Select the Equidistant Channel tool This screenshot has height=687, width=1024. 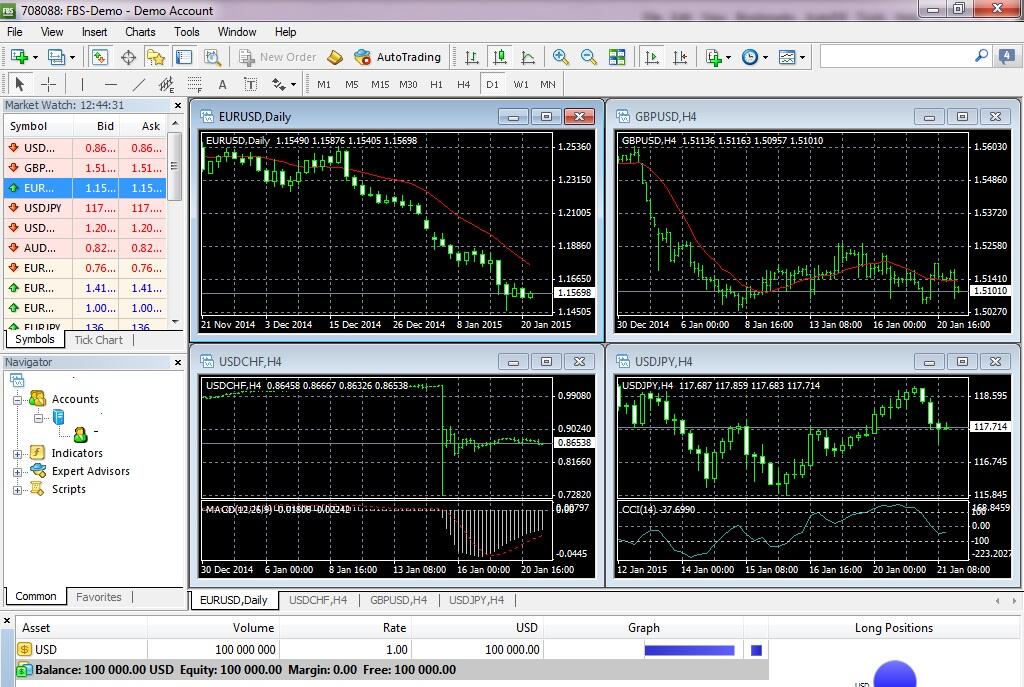167,84
